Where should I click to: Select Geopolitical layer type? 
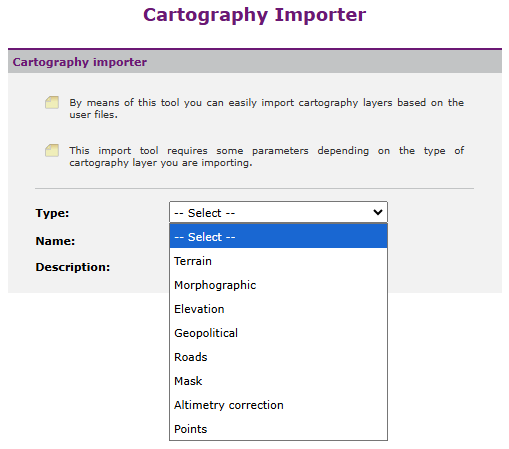click(x=278, y=333)
